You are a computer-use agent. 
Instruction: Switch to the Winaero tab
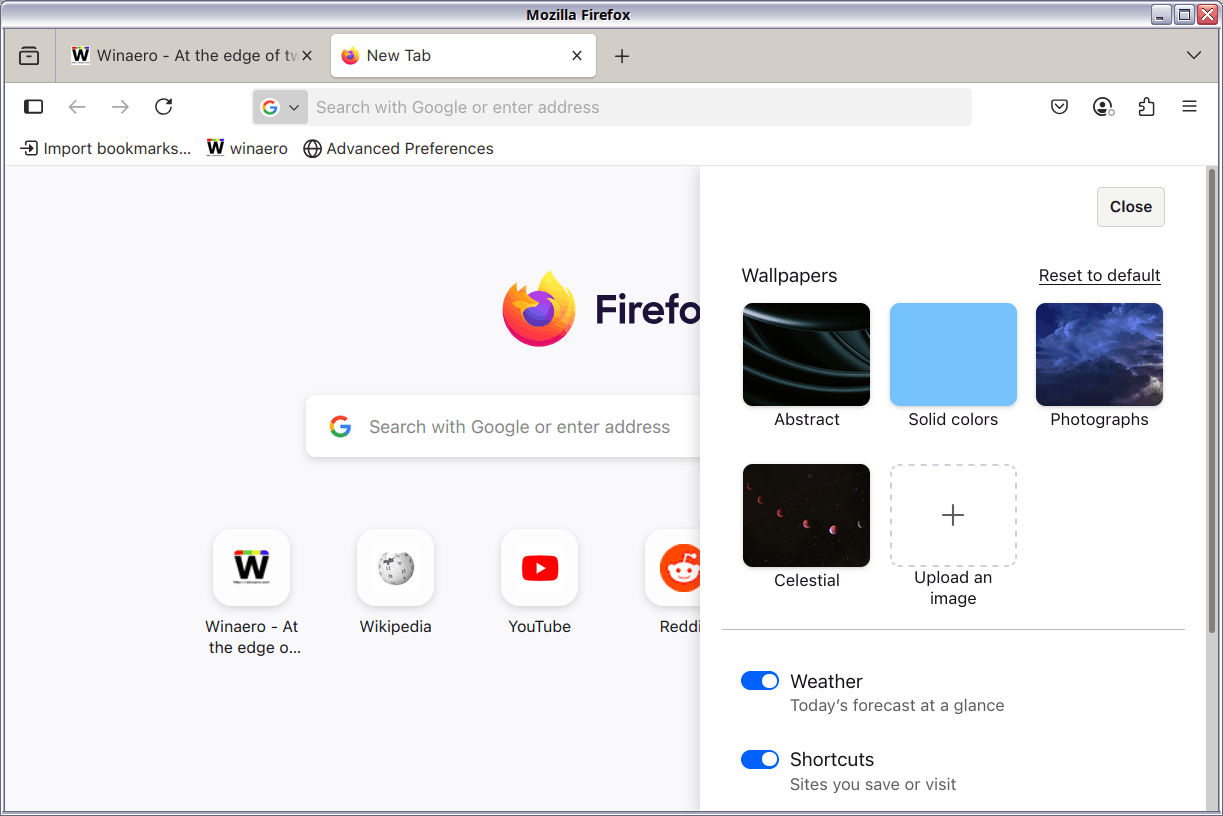coord(185,56)
